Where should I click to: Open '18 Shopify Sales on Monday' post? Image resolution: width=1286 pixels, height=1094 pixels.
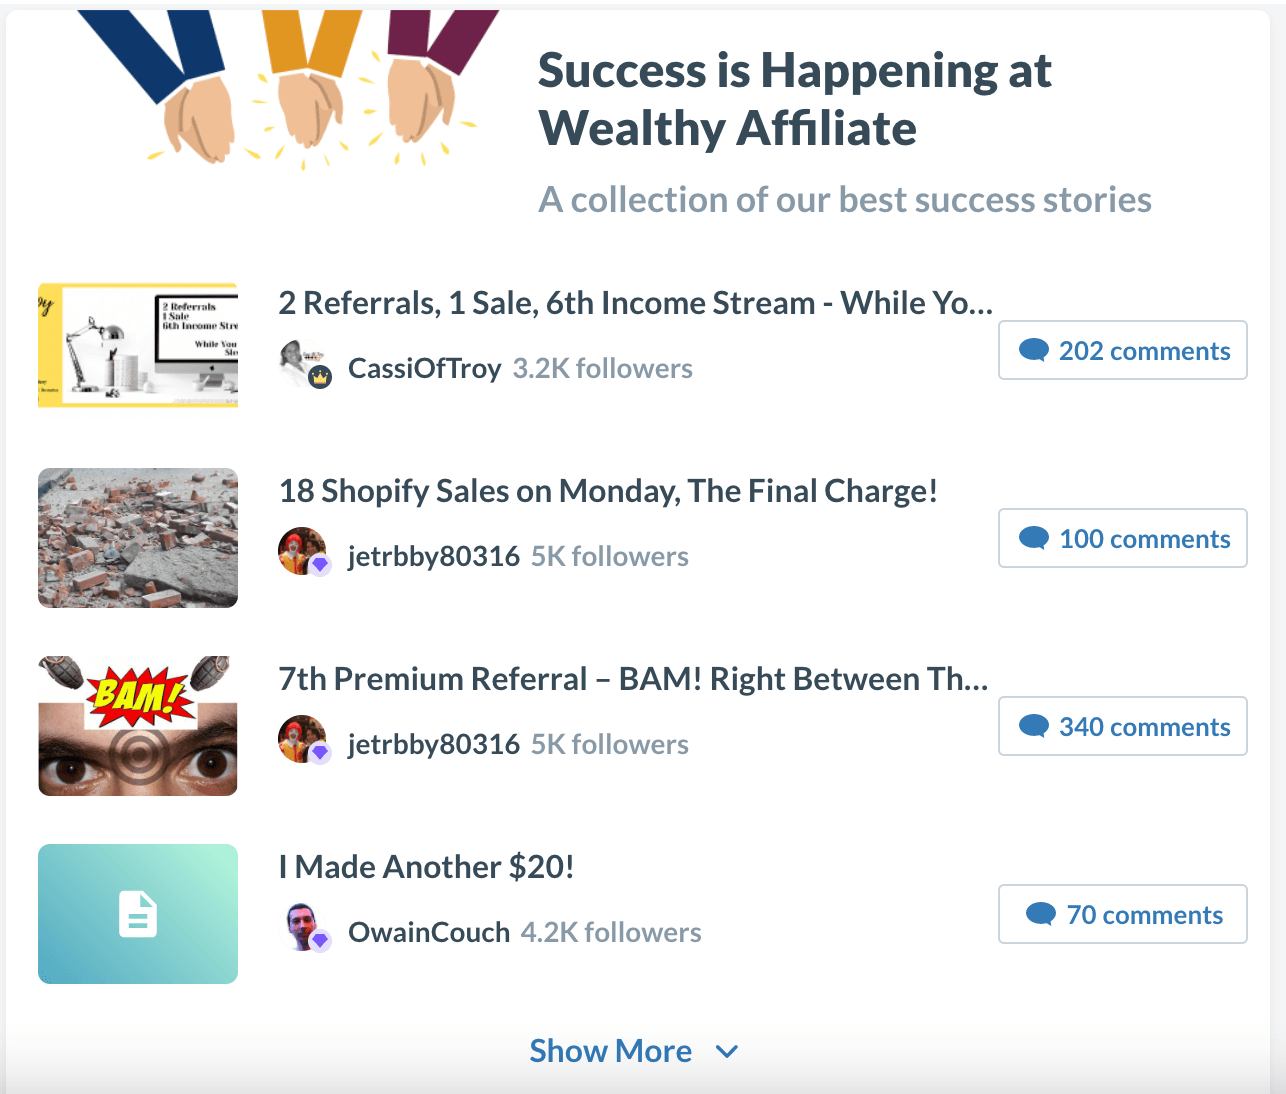(608, 491)
